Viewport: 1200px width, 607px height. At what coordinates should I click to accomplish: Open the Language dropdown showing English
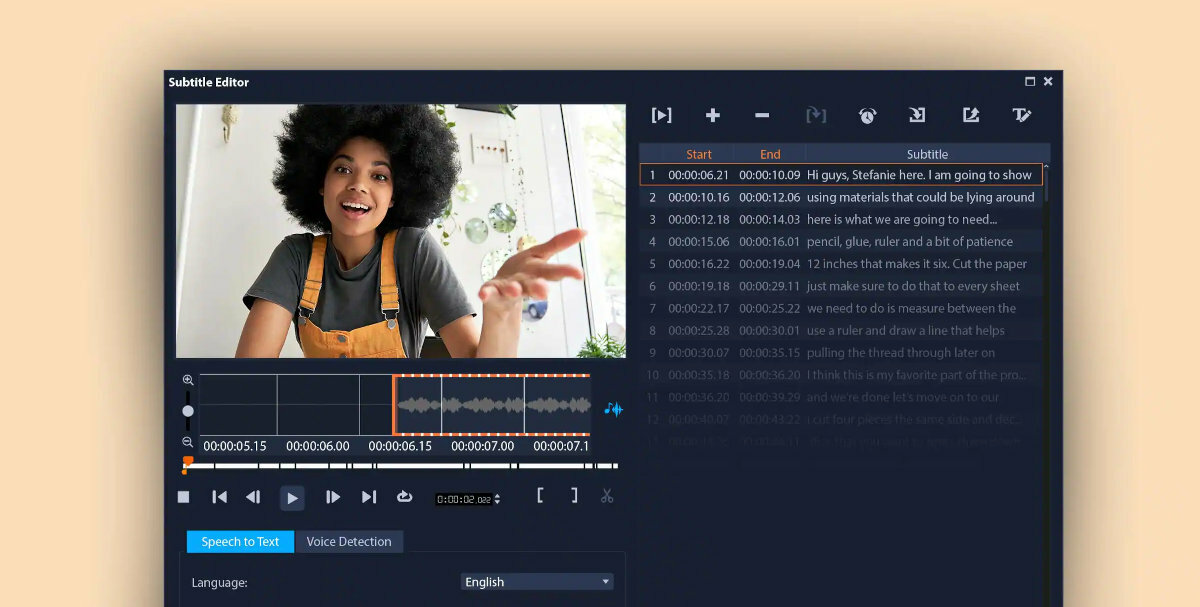536,581
